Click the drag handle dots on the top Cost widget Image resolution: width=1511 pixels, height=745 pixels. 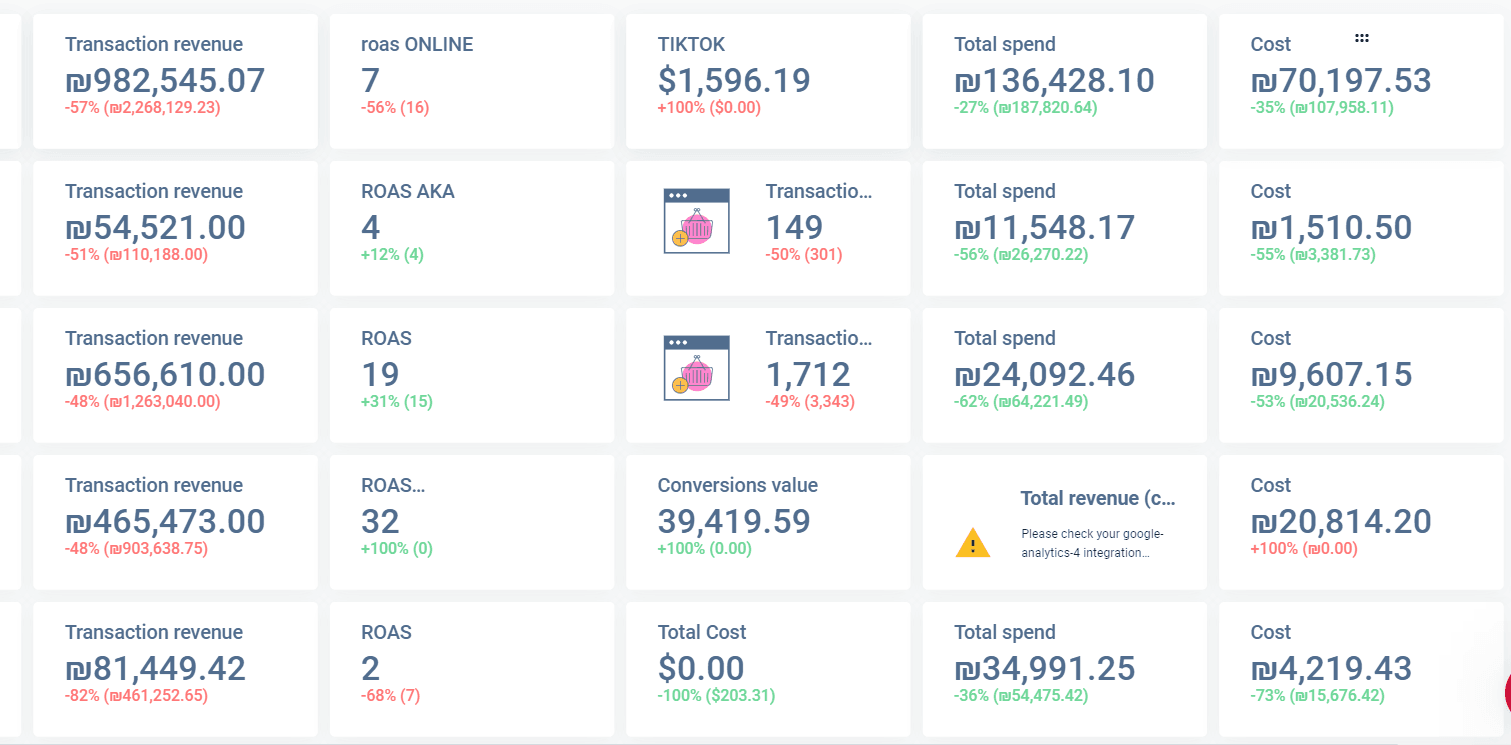tap(1361, 38)
